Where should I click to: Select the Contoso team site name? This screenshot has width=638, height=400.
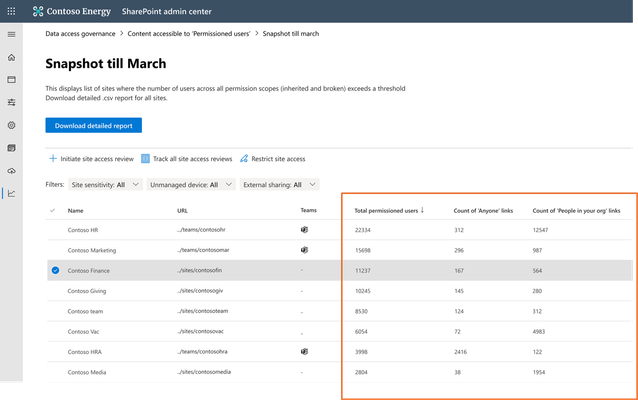(x=85, y=311)
